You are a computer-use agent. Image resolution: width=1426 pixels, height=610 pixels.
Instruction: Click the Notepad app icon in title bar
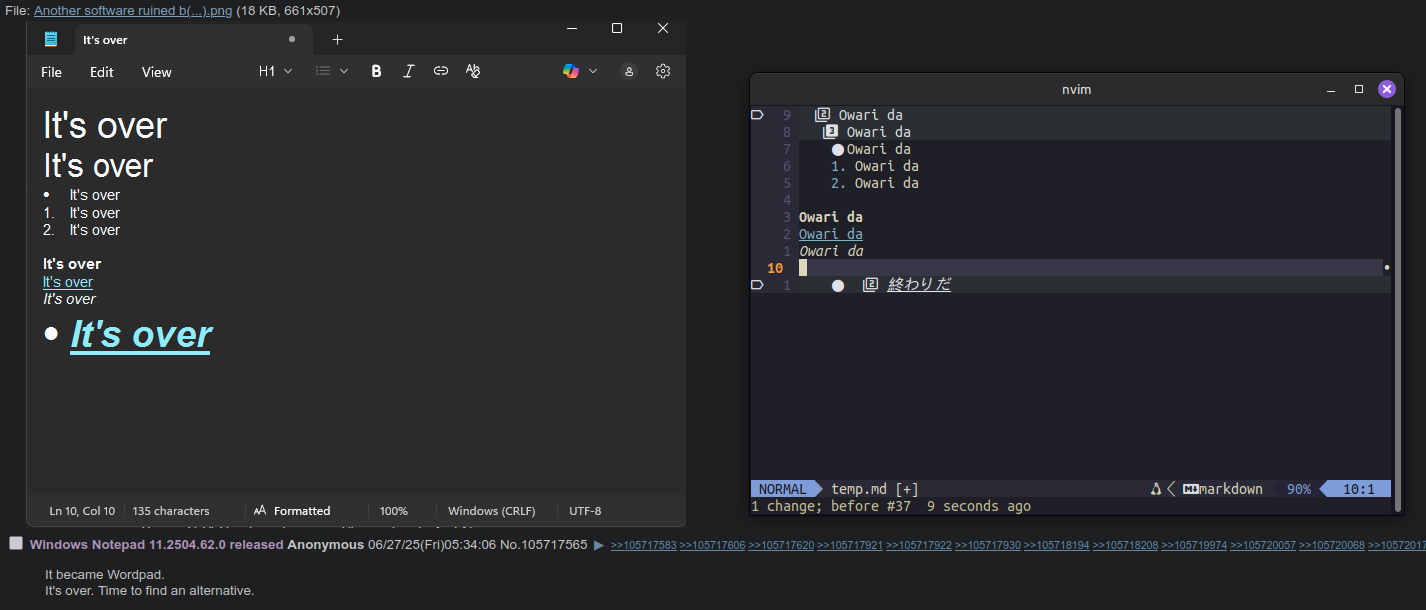pyautogui.click(x=51, y=39)
